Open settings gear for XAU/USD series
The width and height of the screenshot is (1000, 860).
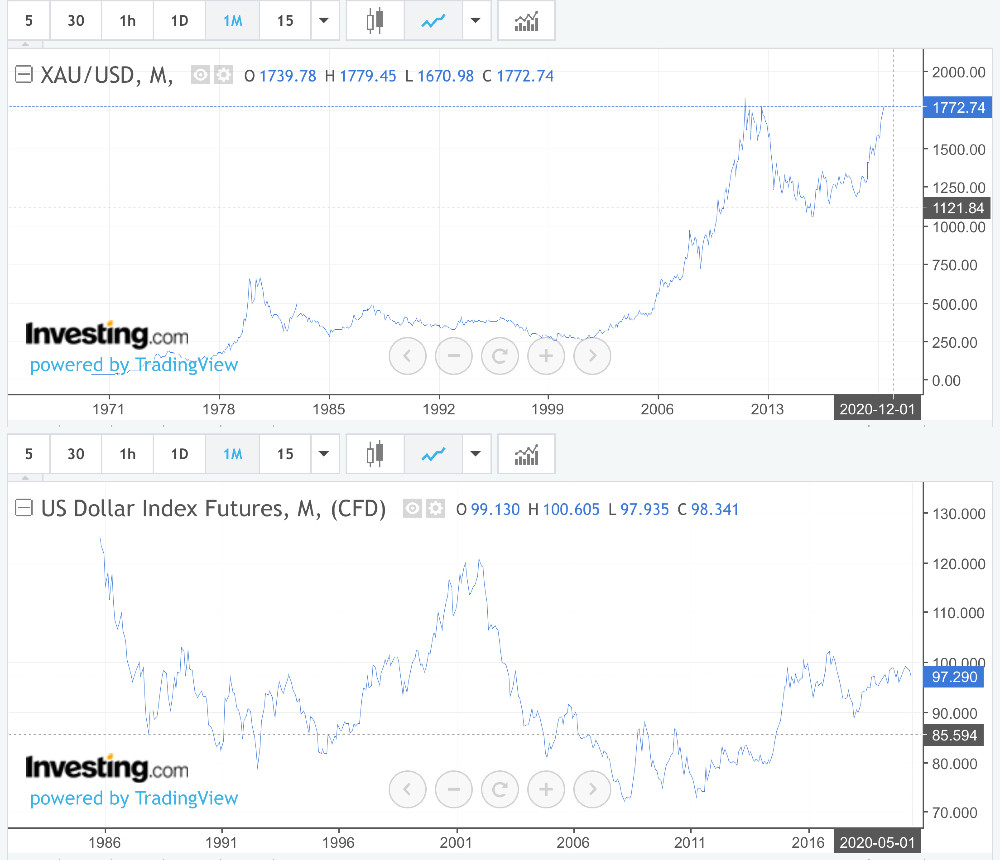pyautogui.click(x=223, y=75)
